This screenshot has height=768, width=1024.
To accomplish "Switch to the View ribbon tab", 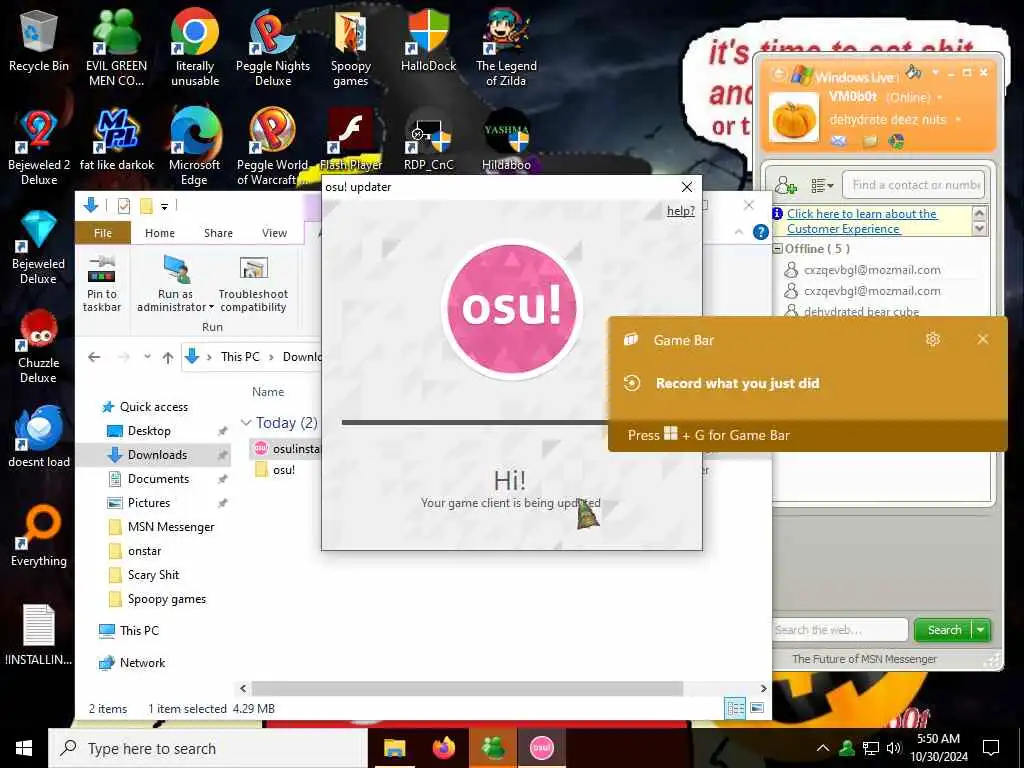I will 274,232.
